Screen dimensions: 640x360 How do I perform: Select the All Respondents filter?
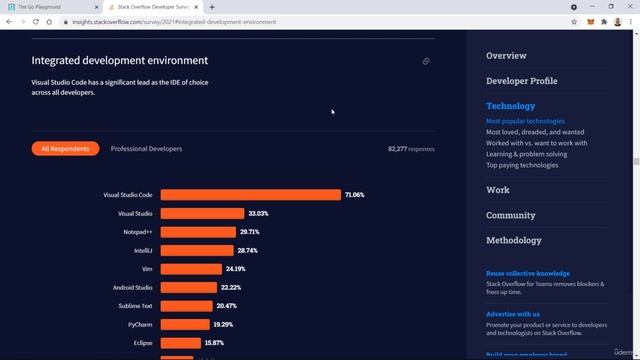coord(65,149)
